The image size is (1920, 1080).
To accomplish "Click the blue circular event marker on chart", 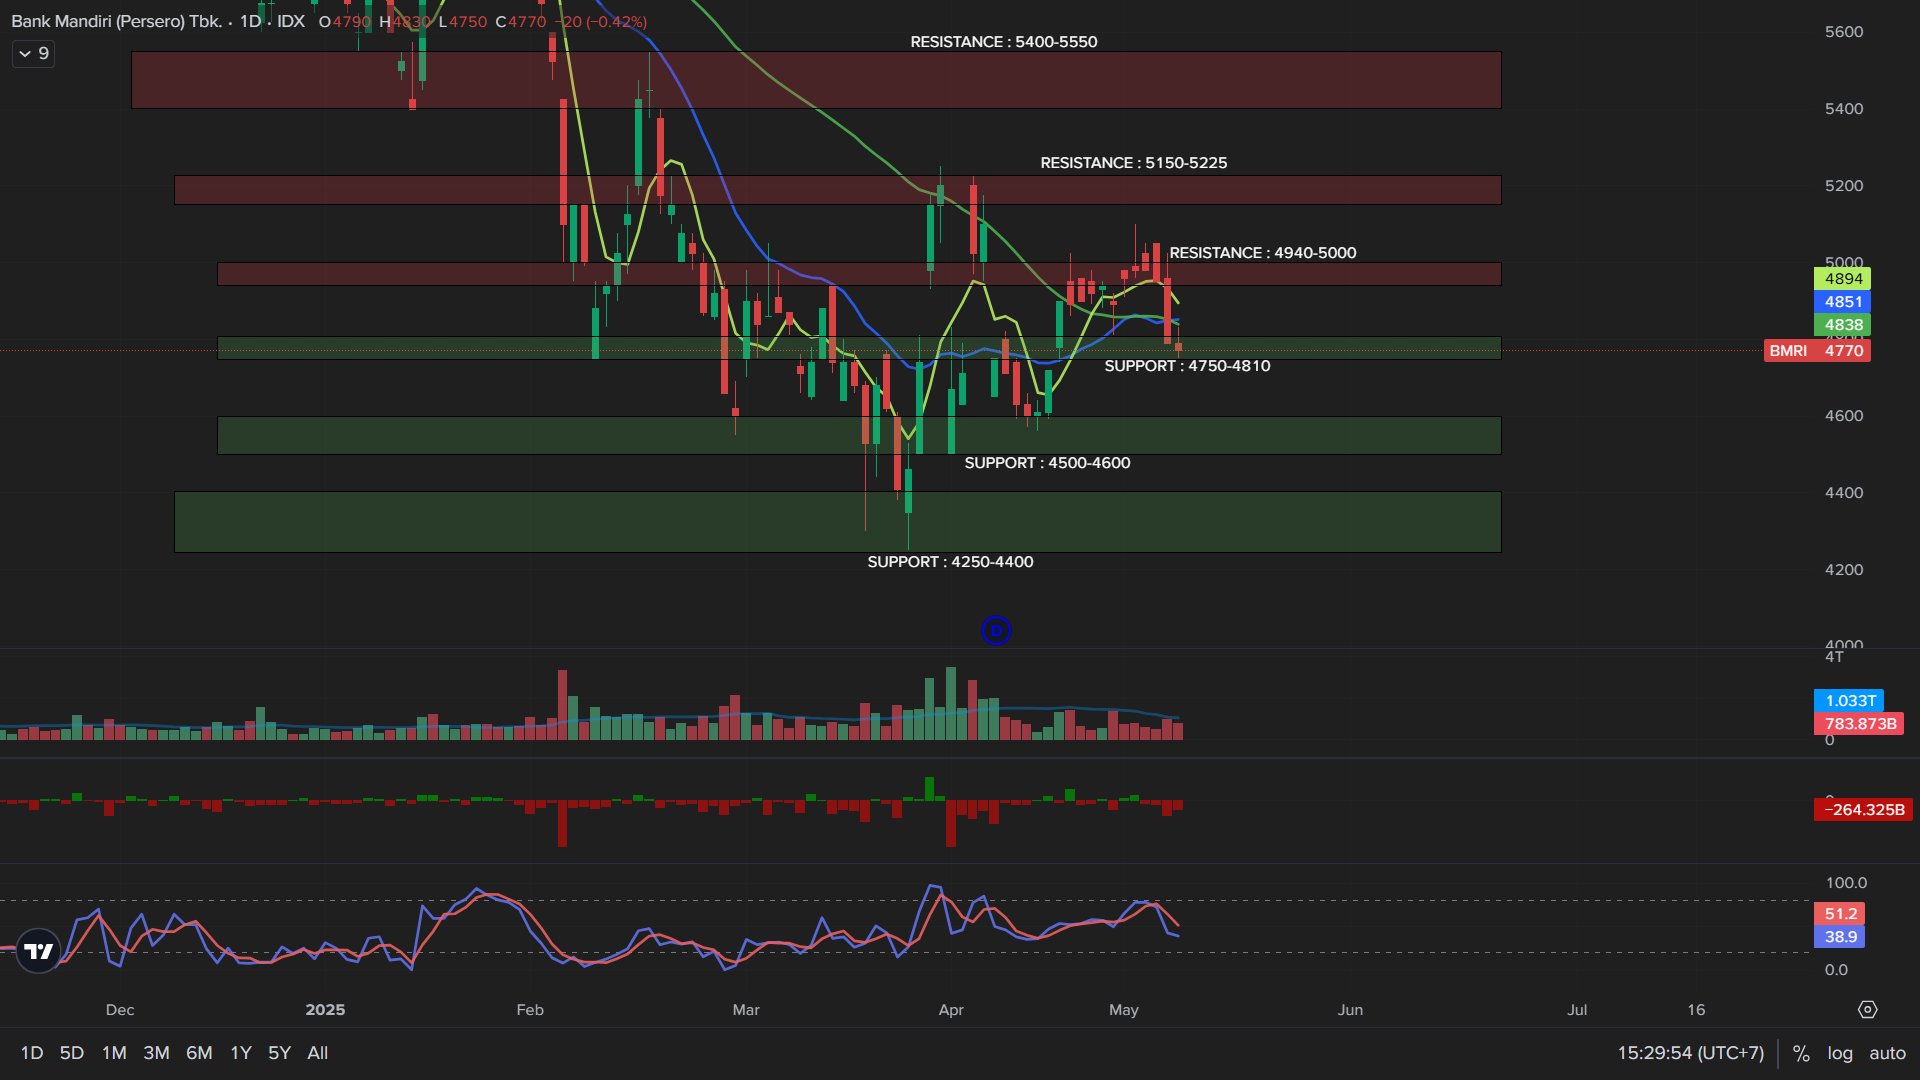I will pos(996,631).
